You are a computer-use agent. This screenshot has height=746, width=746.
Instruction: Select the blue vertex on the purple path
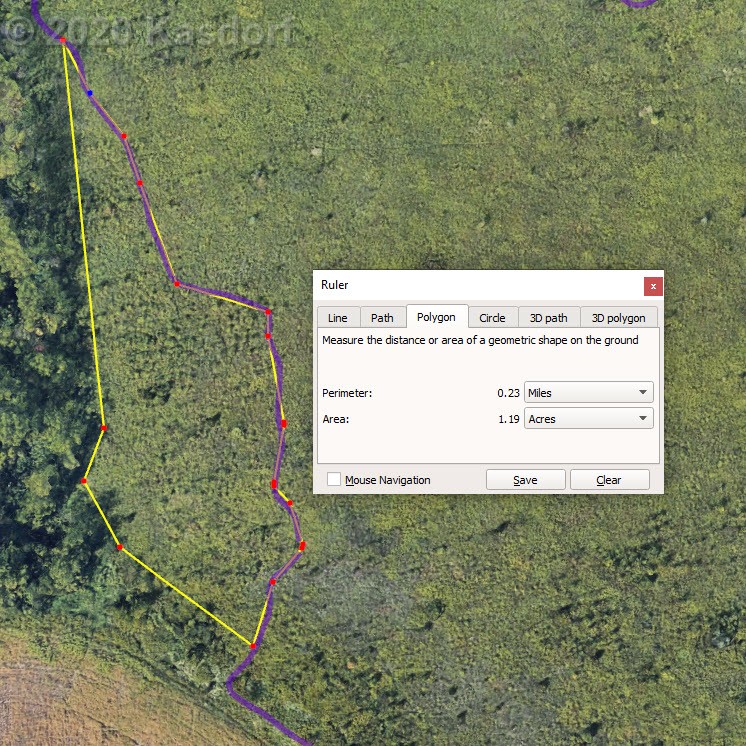(x=89, y=93)
